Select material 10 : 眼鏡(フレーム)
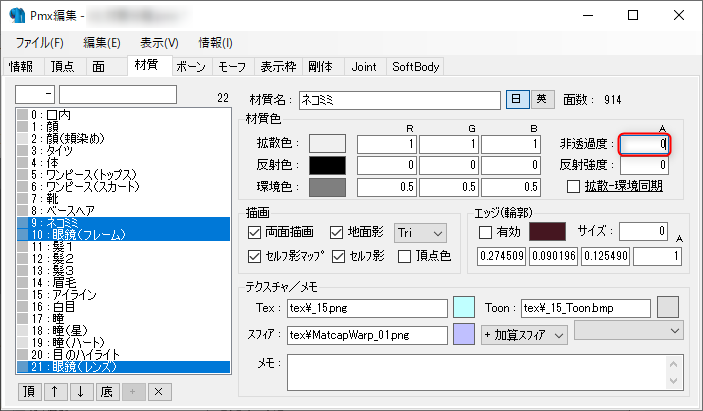 coord(123,235)
